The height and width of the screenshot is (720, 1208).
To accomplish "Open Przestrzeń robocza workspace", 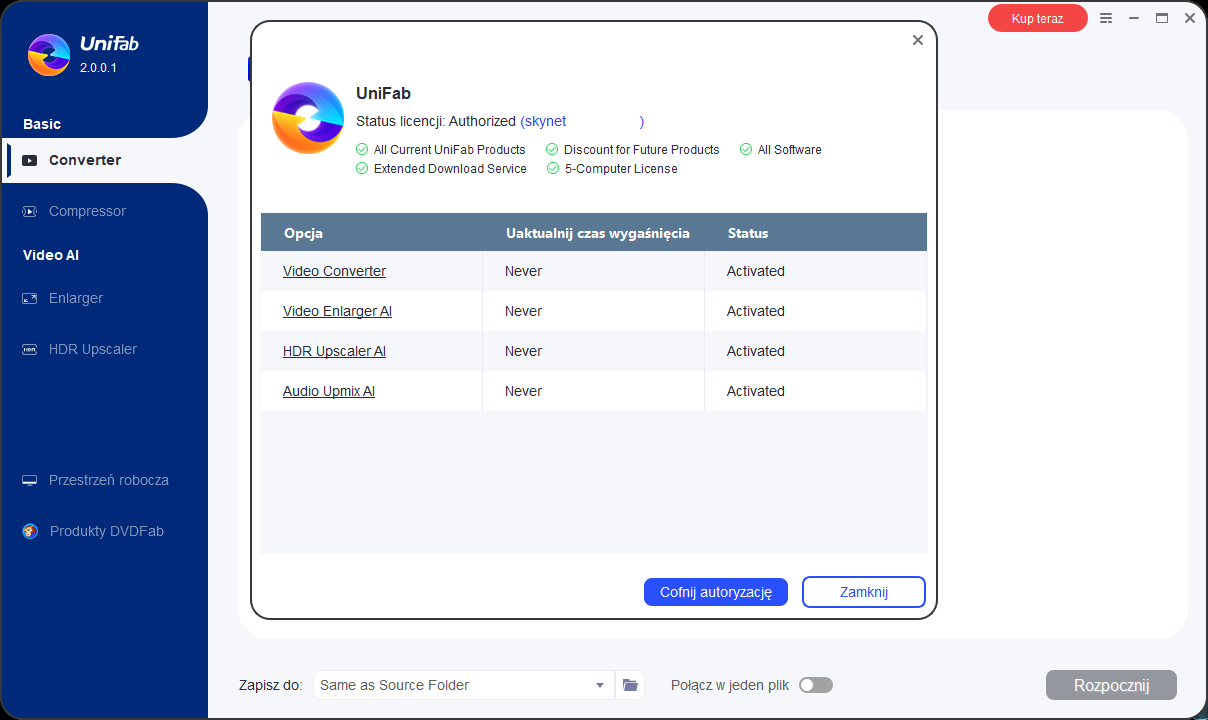I will 108,480.
